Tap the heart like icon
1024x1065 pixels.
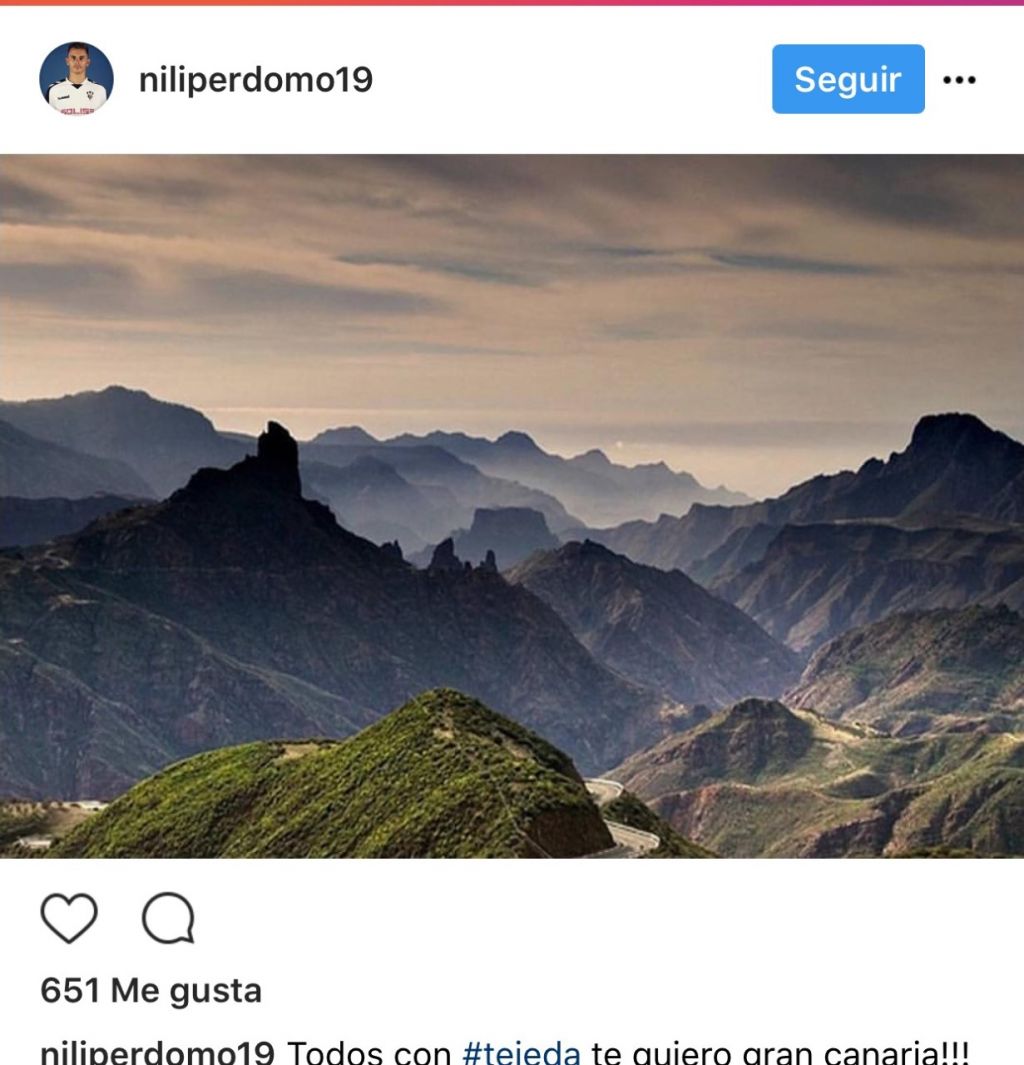pos(69,918)
